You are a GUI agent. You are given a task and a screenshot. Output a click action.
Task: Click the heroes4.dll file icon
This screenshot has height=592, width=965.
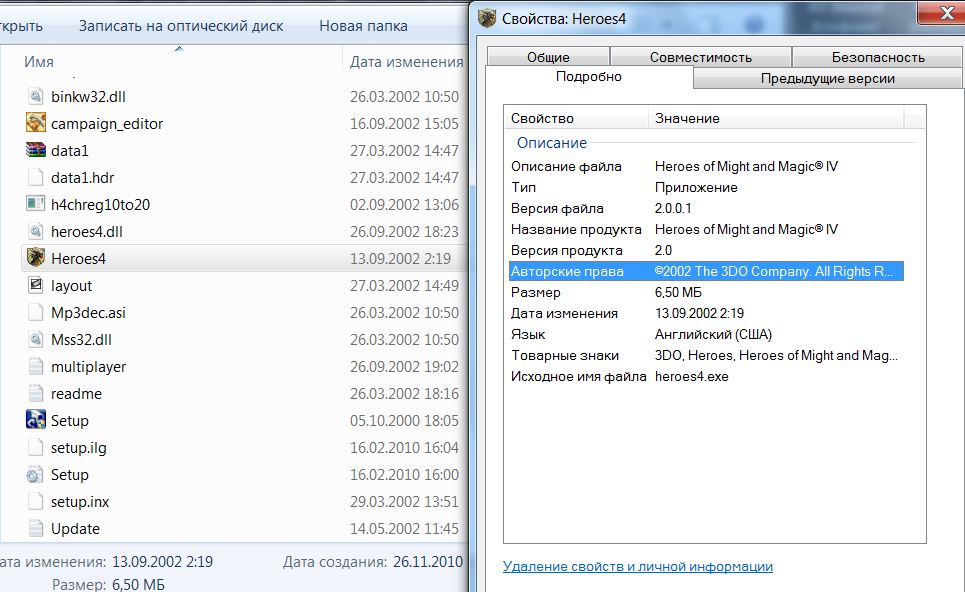pyautogui.click(x=36, y=231)
